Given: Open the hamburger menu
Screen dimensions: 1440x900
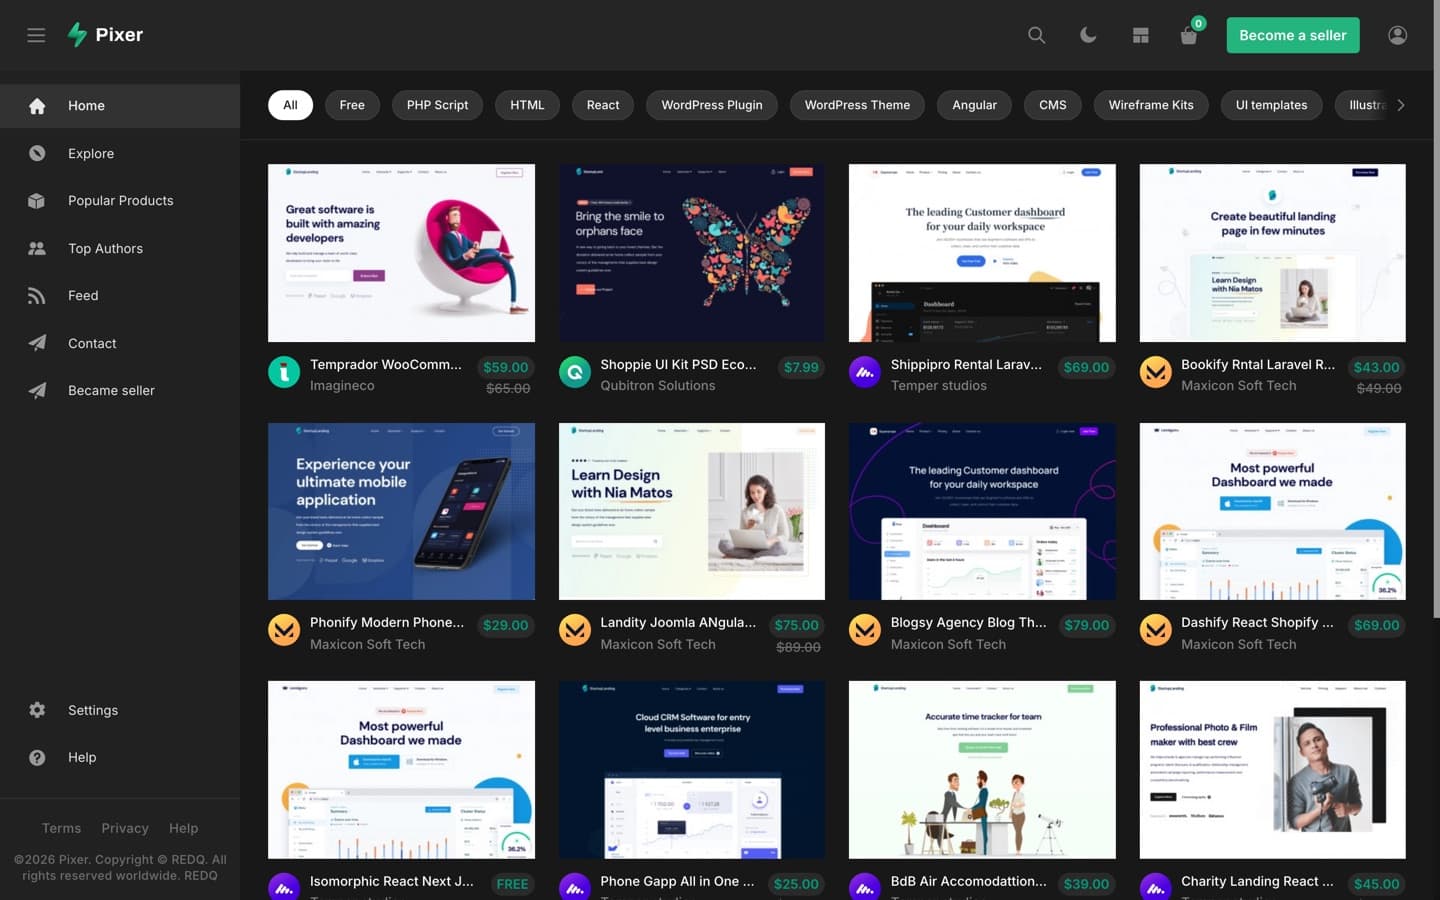Looking at the screenshot, I should click(36, 35).
